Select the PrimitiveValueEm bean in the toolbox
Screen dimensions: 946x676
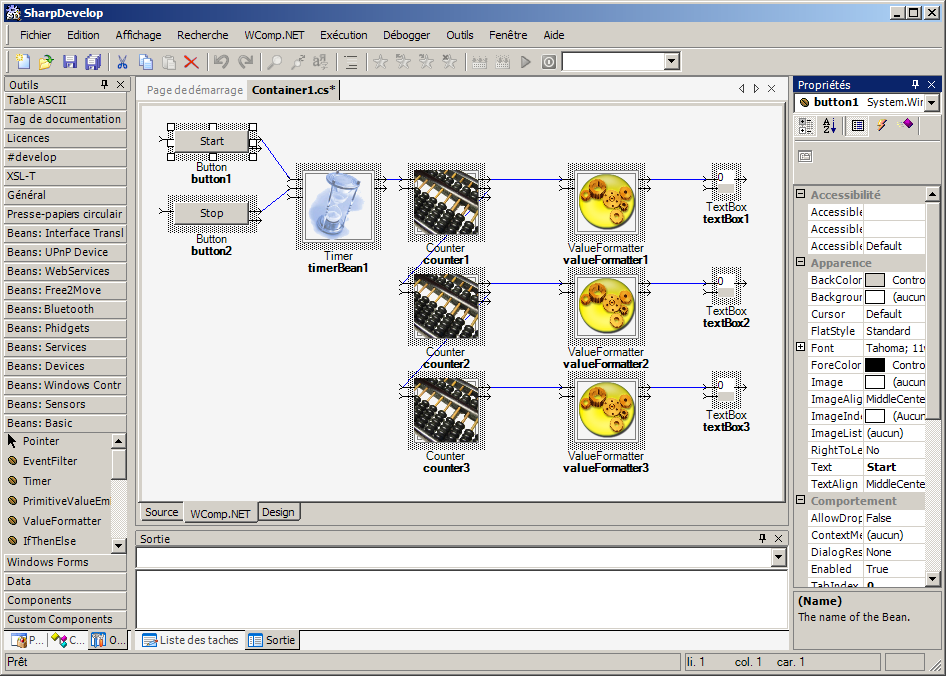point(66,501)
